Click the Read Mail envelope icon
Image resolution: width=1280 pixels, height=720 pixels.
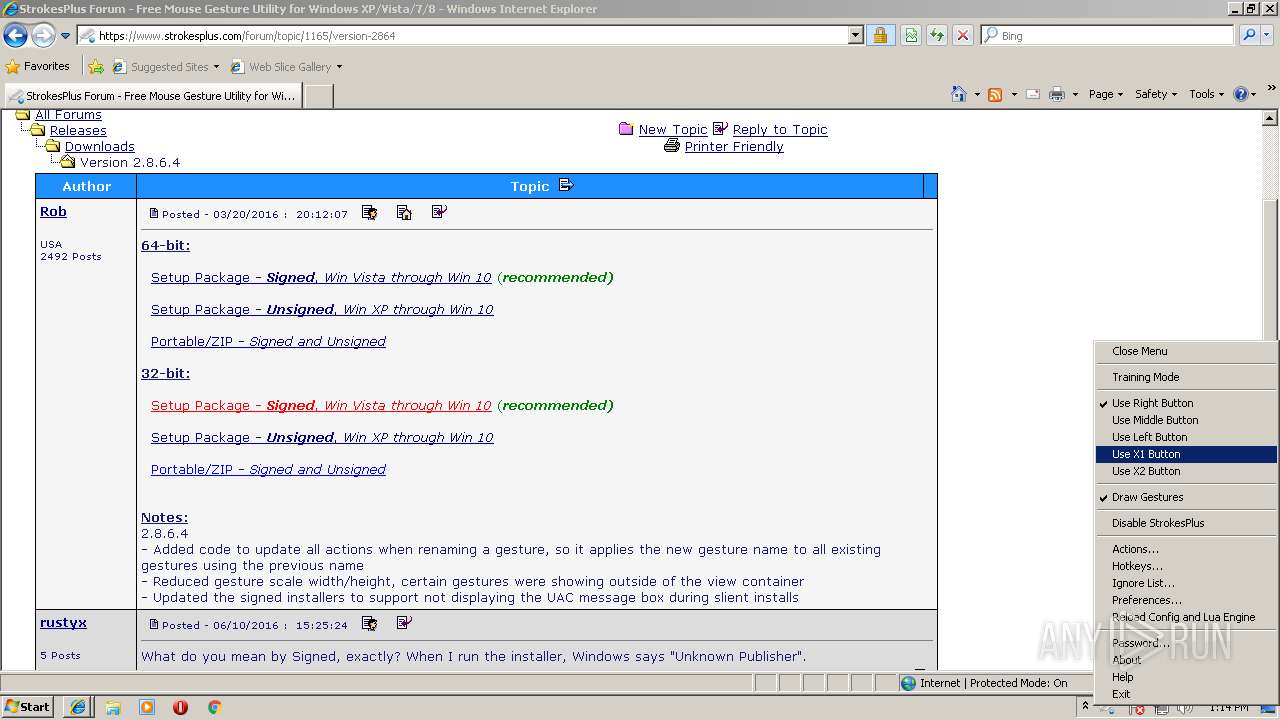(1033, 94)
